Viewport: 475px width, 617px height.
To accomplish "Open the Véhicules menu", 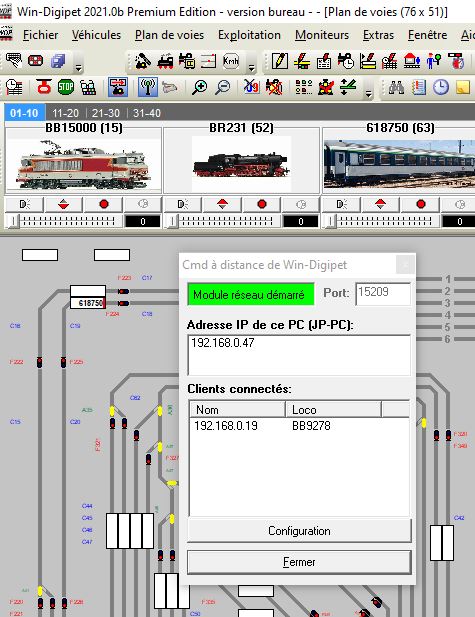I will [96, 35].
